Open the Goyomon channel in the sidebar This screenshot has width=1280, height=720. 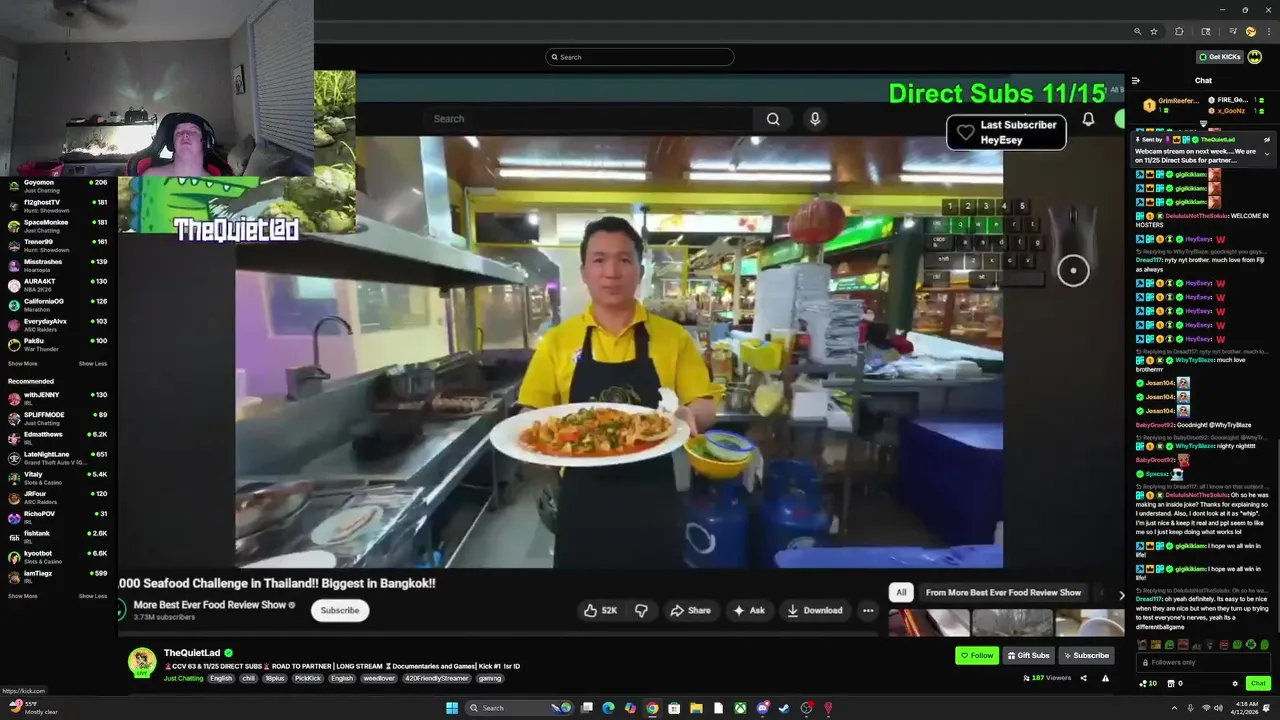58,186
